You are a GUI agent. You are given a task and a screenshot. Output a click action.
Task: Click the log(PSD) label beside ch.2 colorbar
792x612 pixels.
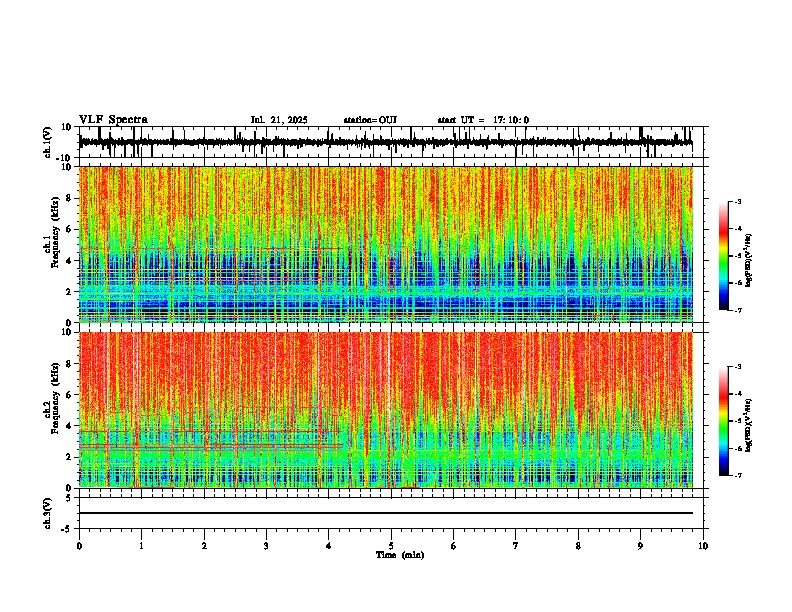point(748,425)
